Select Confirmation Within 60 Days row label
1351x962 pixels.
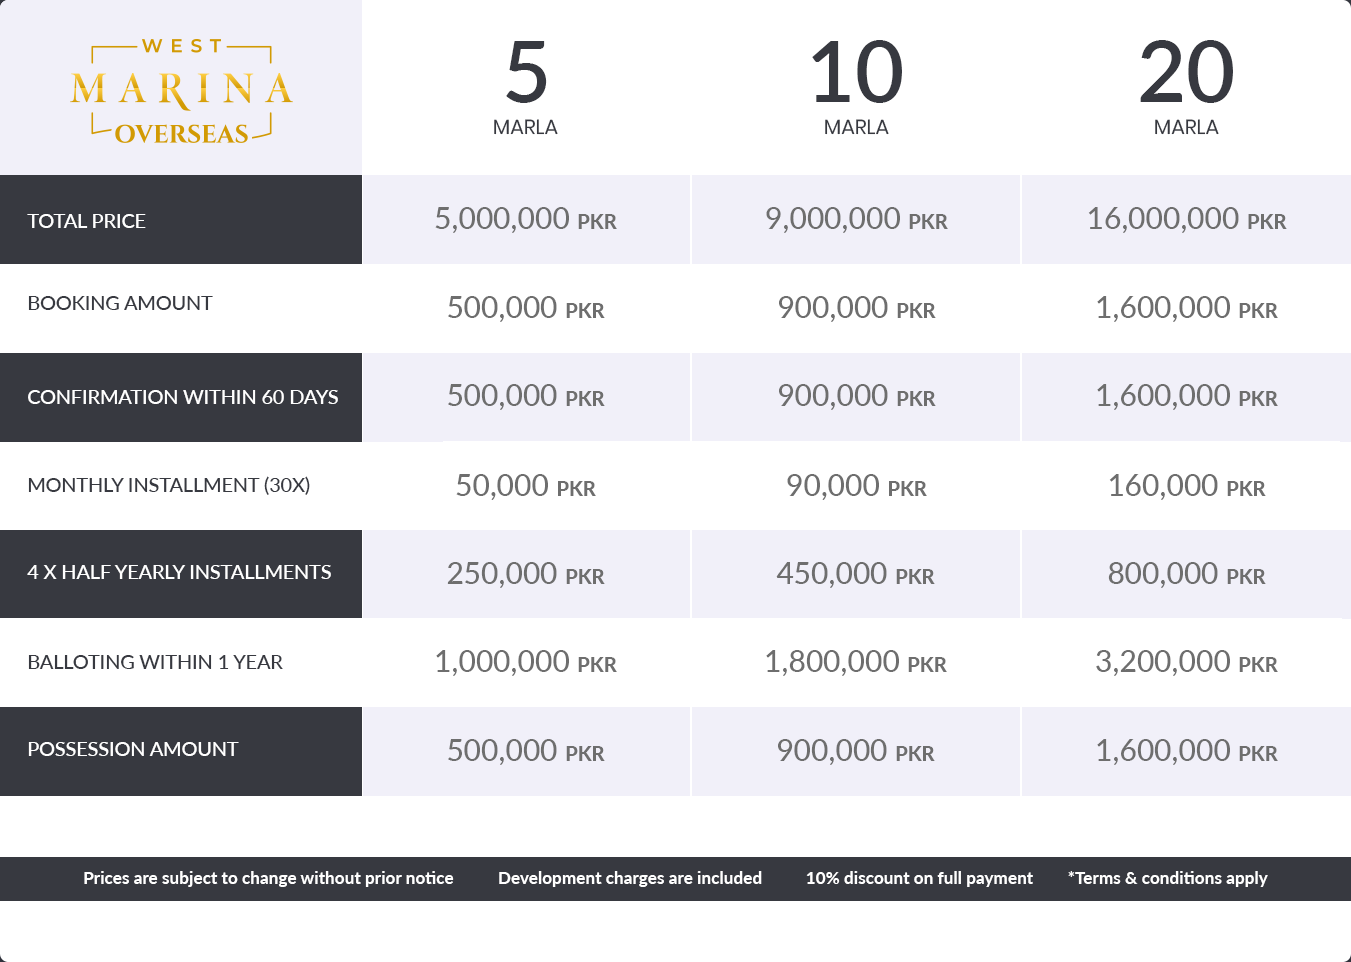pos(183,397)
